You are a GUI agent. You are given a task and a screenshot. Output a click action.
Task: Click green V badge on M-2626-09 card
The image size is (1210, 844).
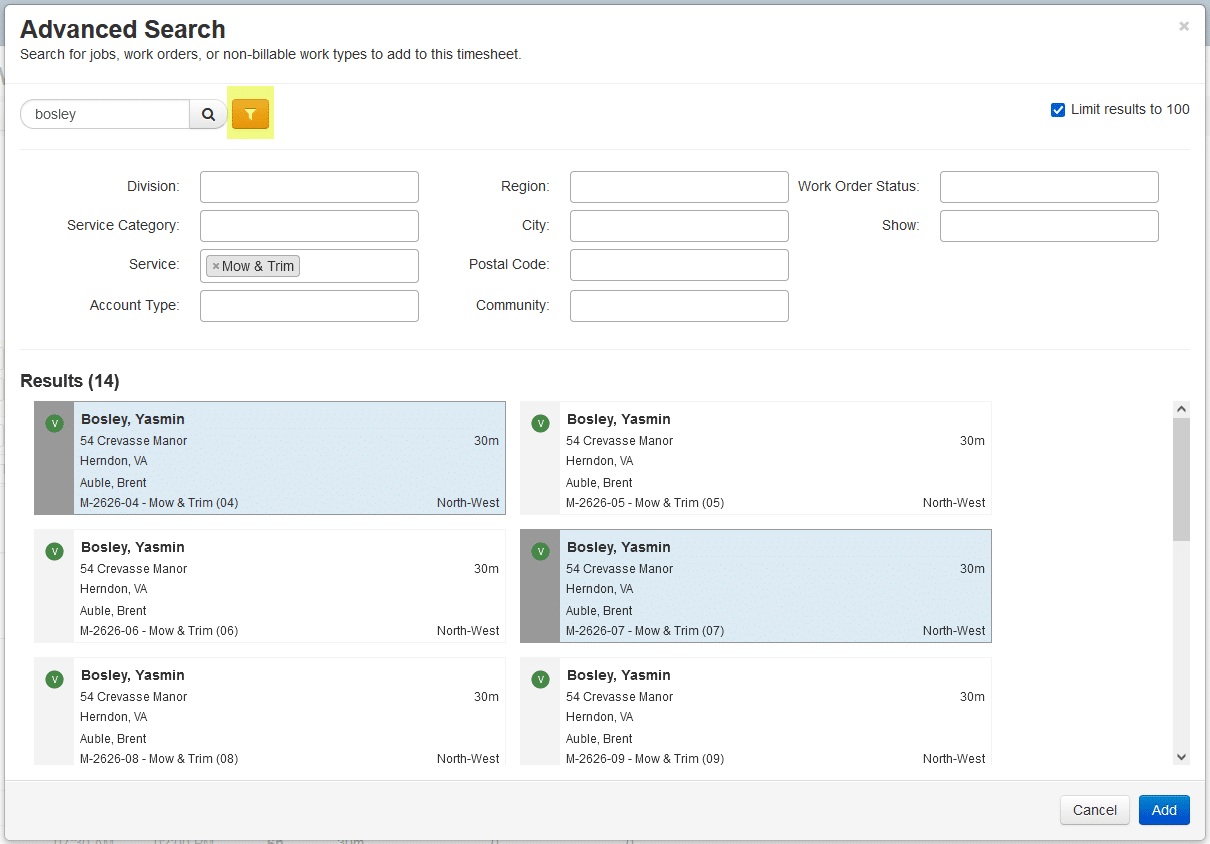pos(541,679)
